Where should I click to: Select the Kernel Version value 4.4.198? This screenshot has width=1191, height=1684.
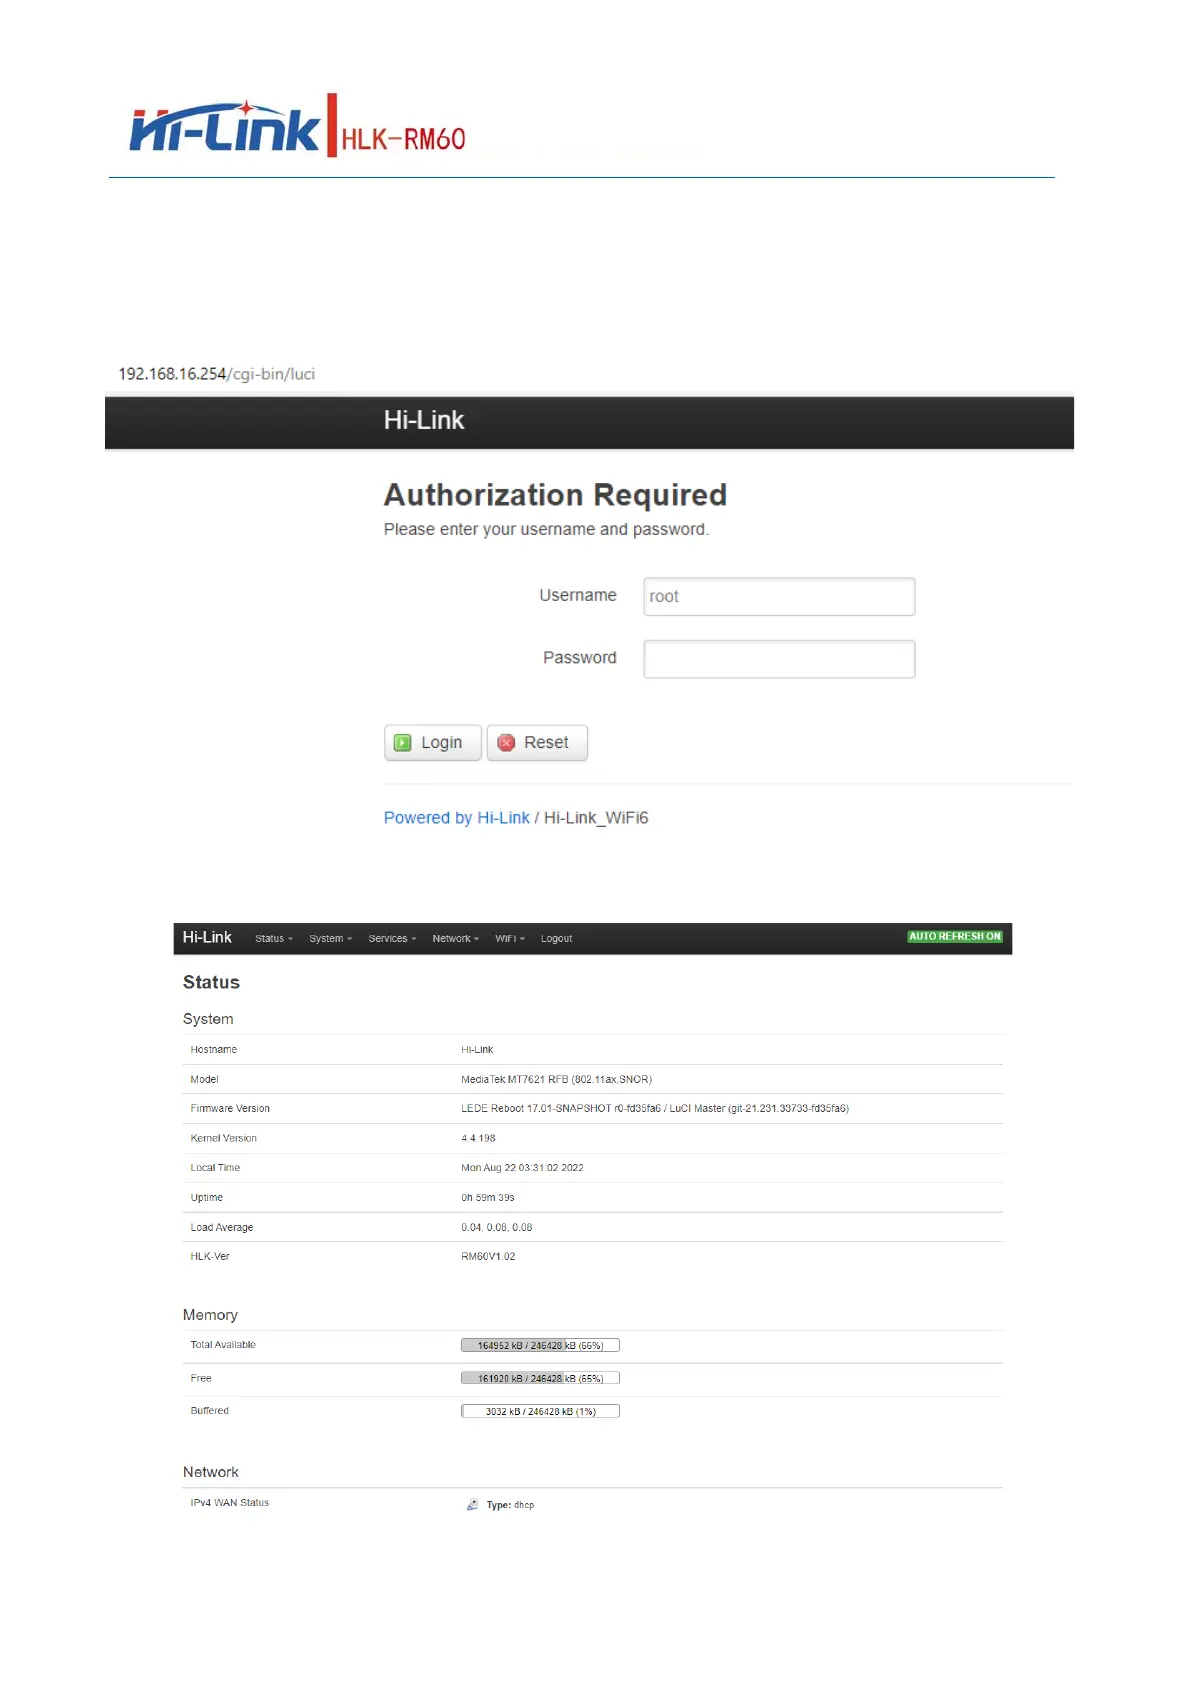pos(478,1139)
